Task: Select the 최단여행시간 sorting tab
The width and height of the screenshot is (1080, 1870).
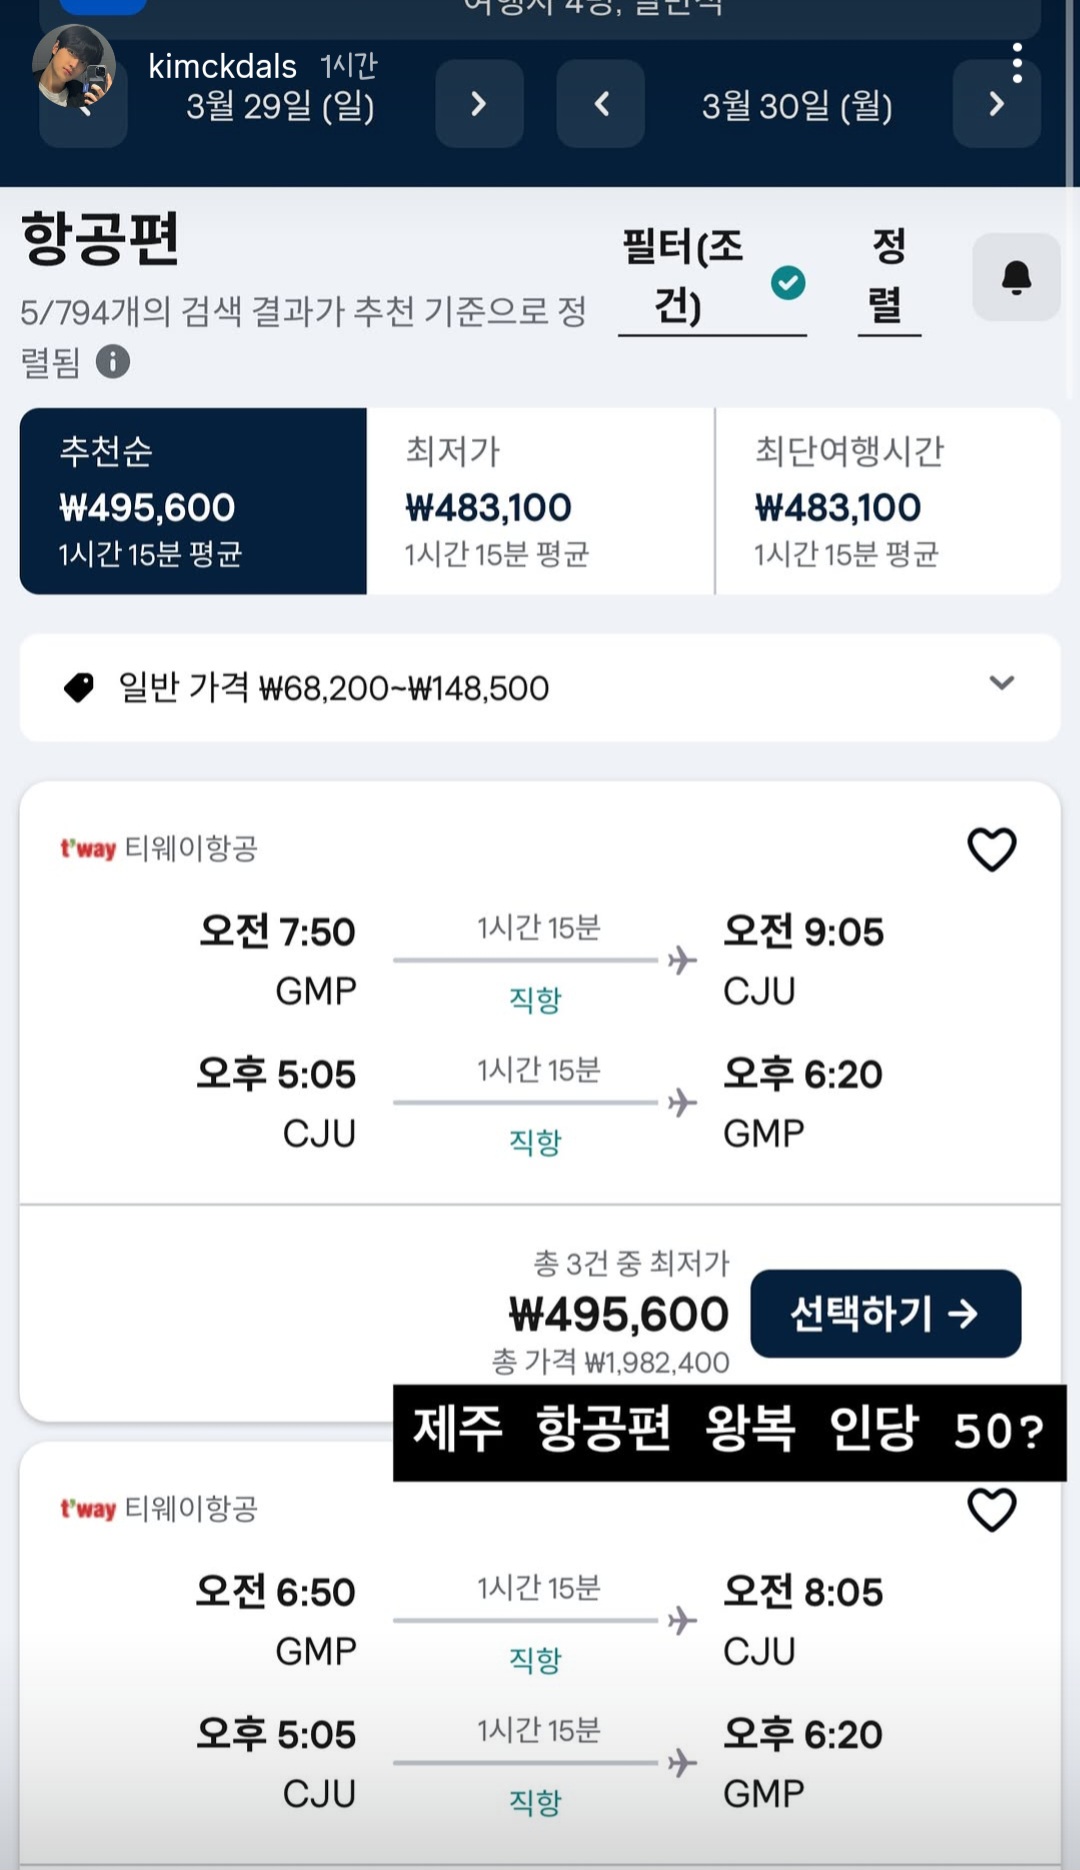Action: coord(888,501)
